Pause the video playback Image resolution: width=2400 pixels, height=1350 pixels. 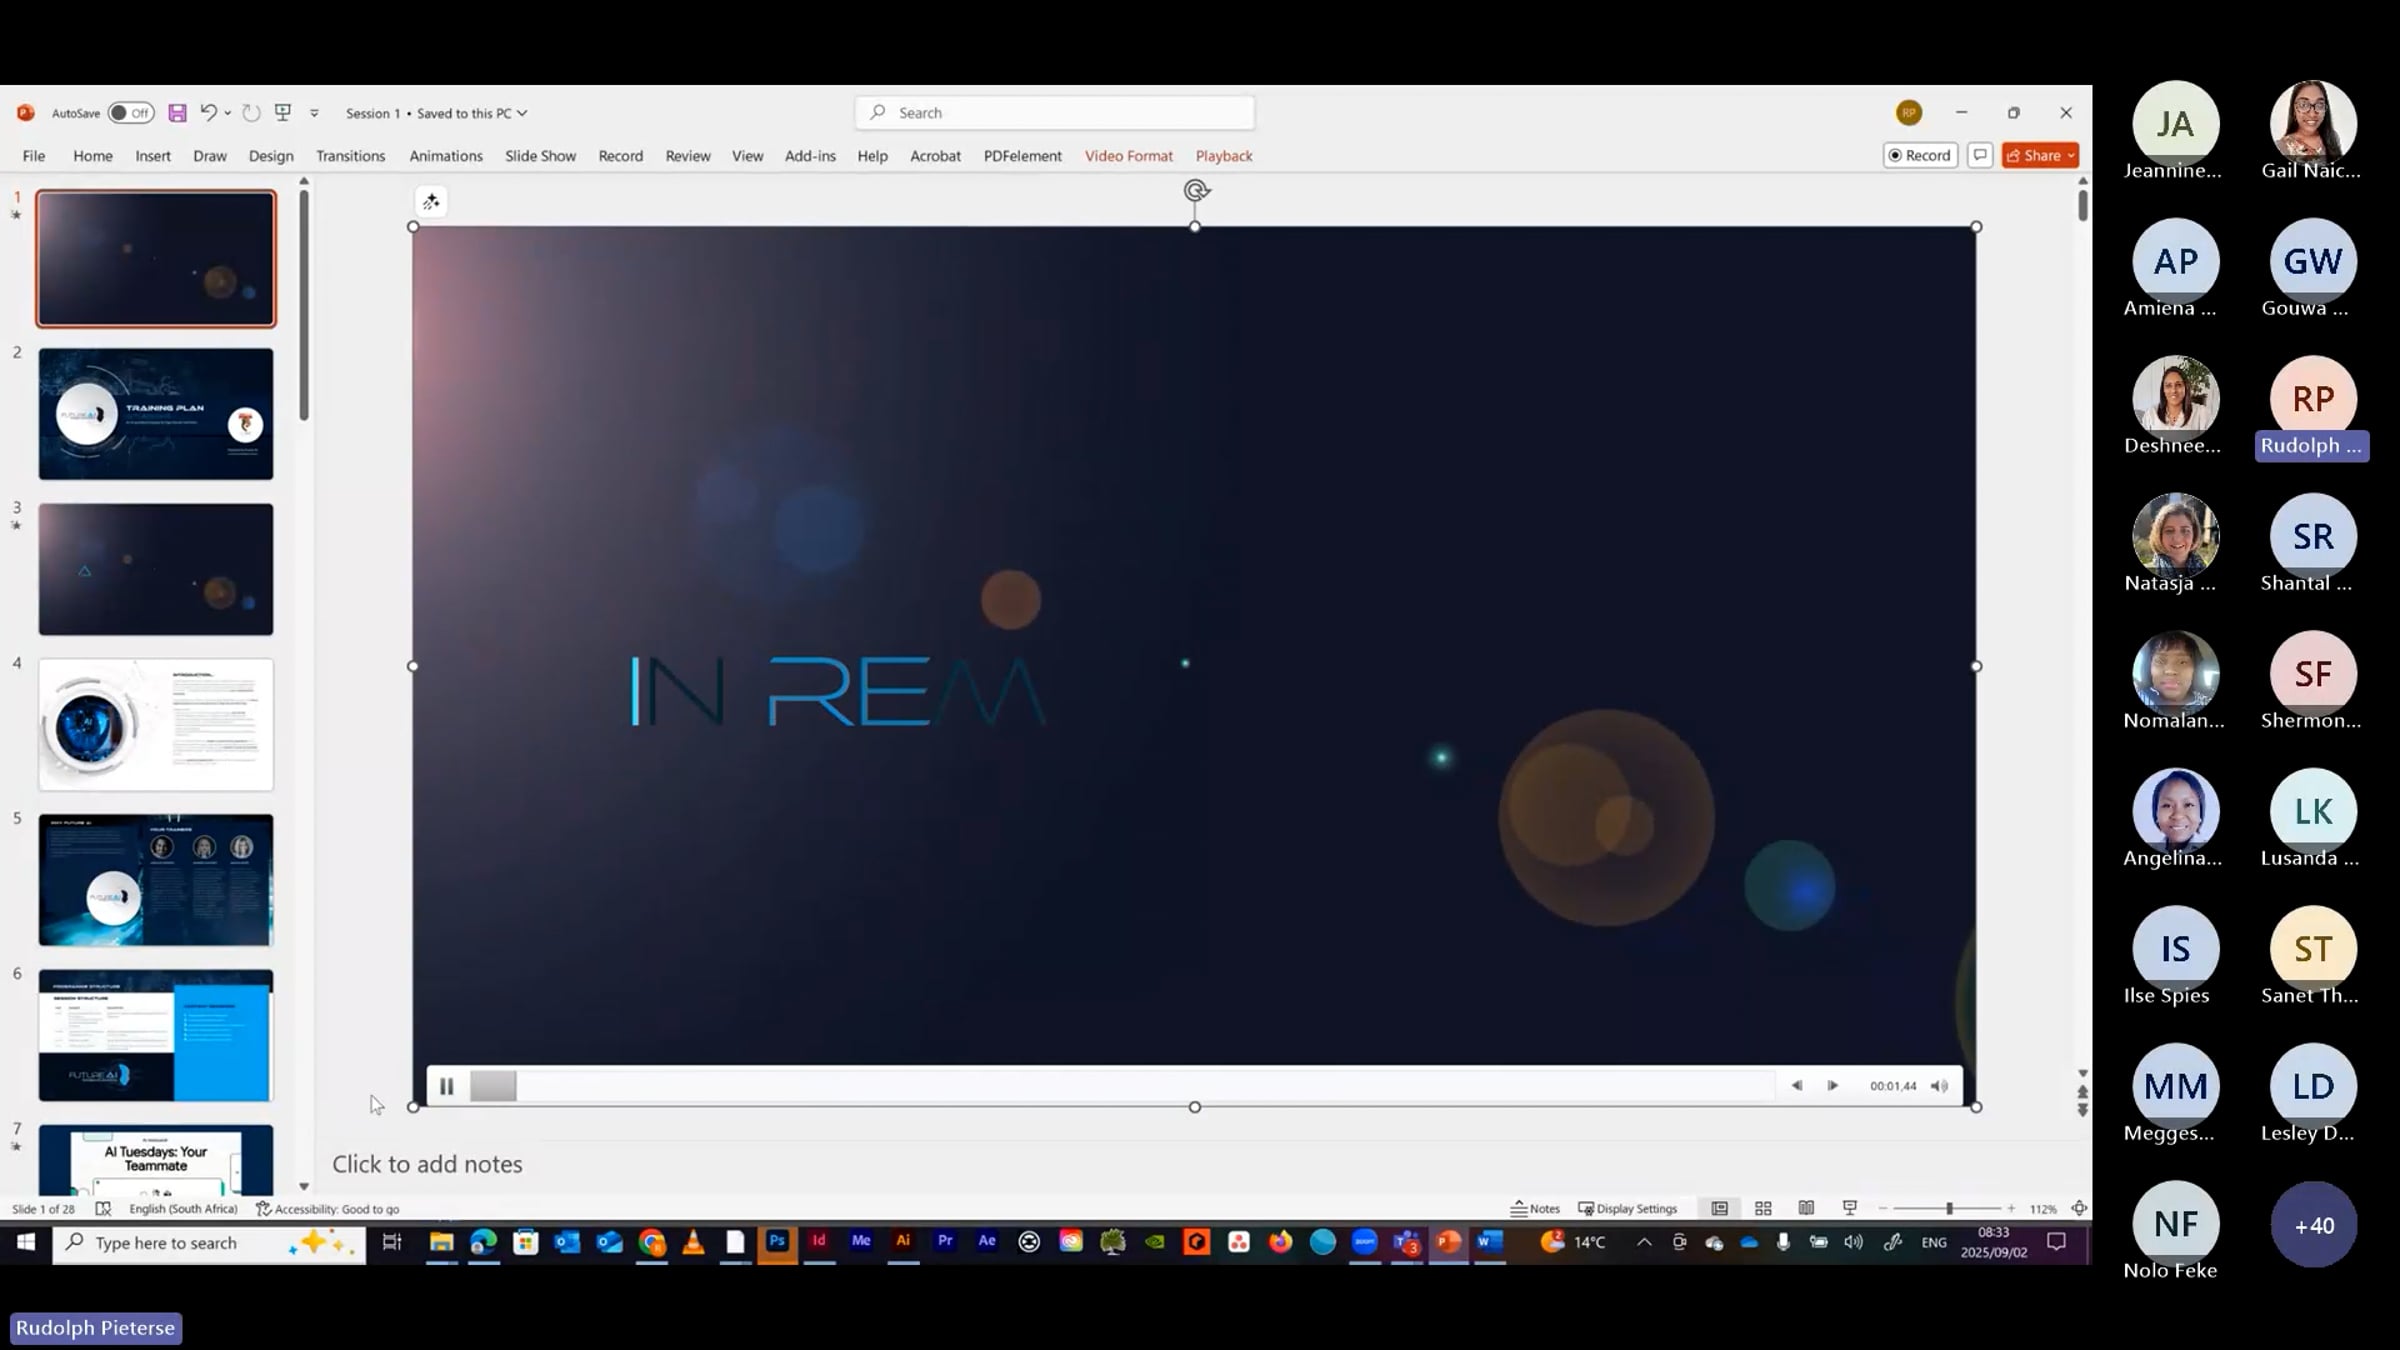tap(446, 1086)
